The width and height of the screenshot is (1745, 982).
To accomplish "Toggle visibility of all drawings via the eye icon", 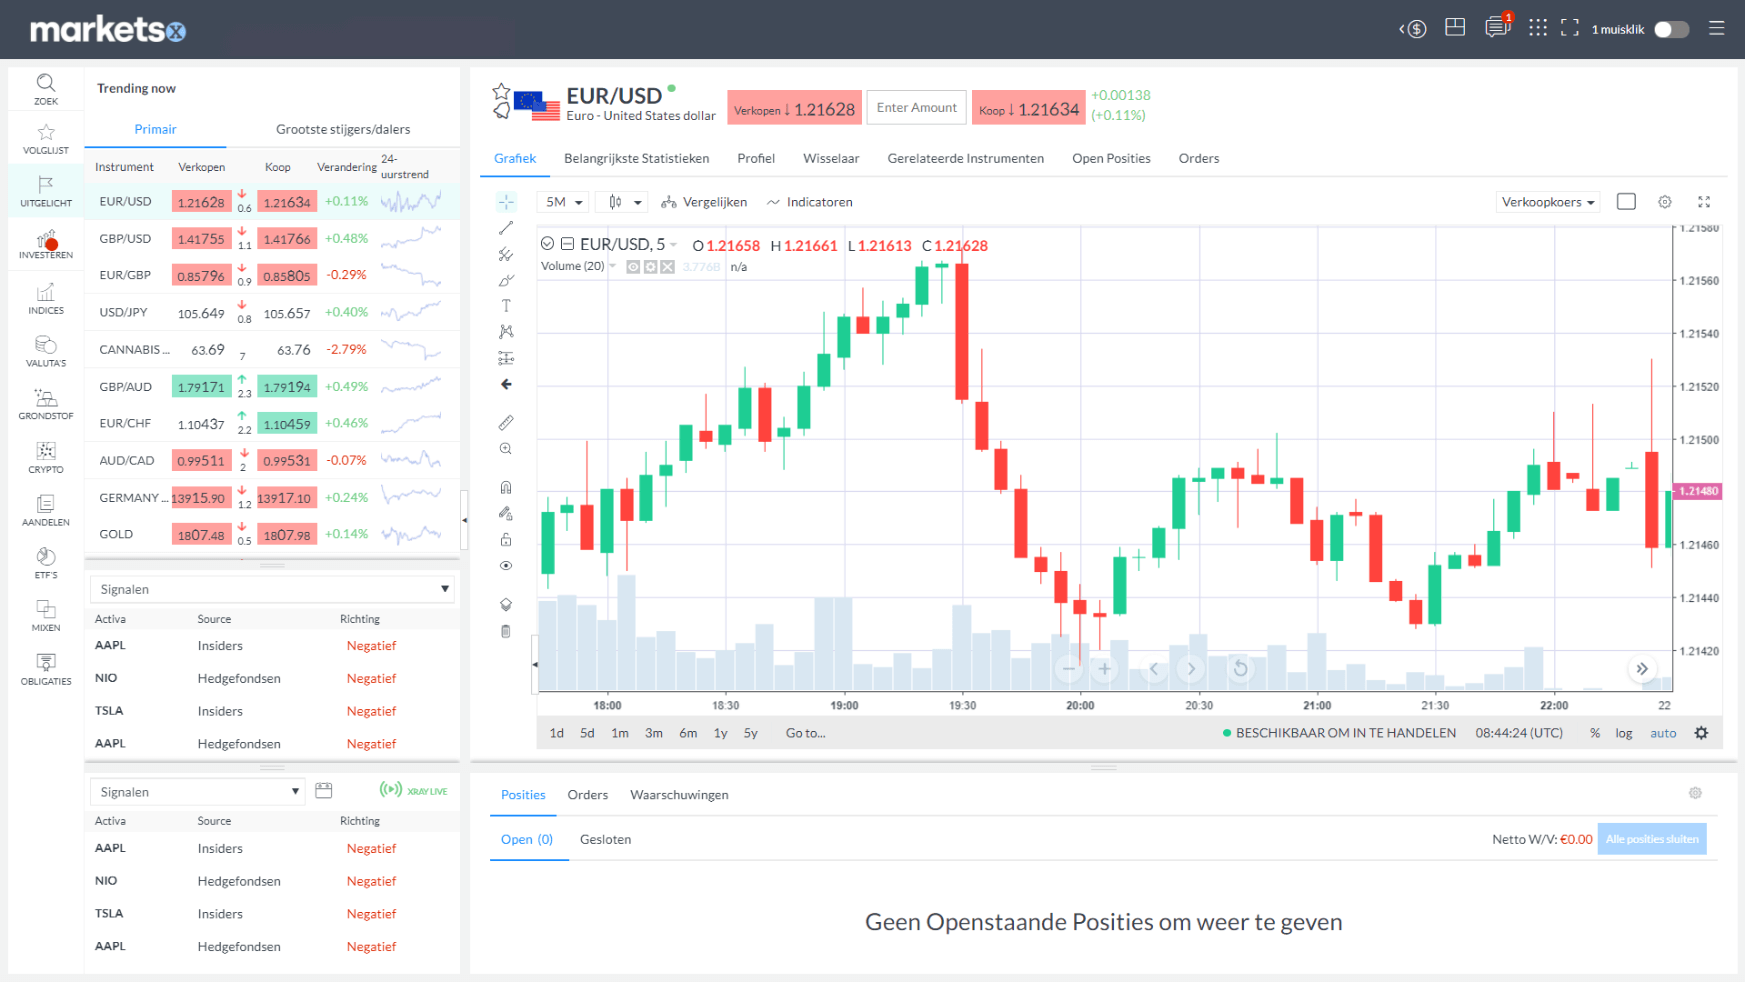I will (506, 565).
